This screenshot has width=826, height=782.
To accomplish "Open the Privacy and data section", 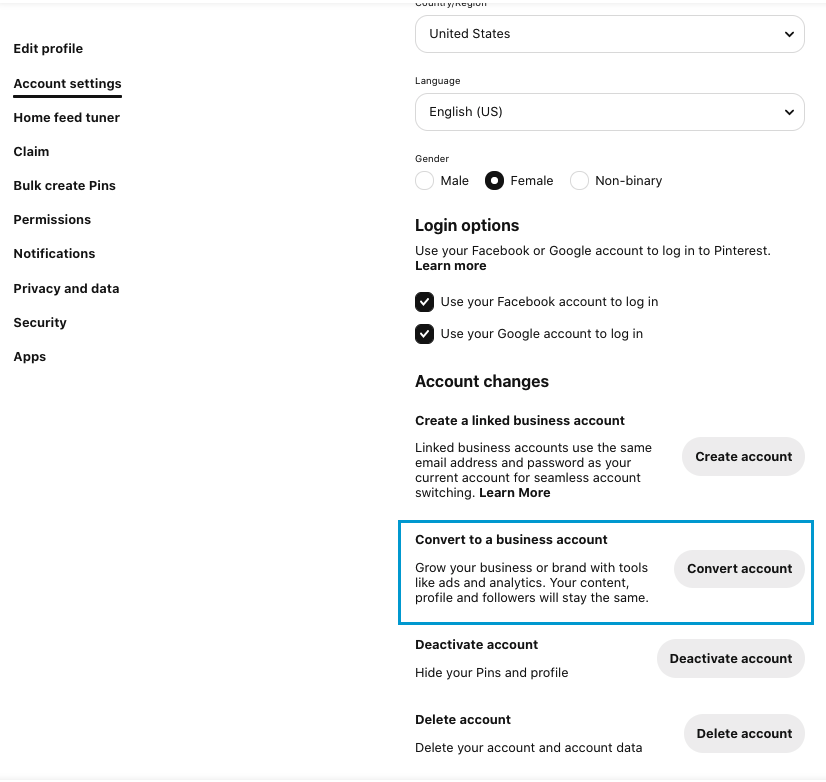I will point(66,289).
